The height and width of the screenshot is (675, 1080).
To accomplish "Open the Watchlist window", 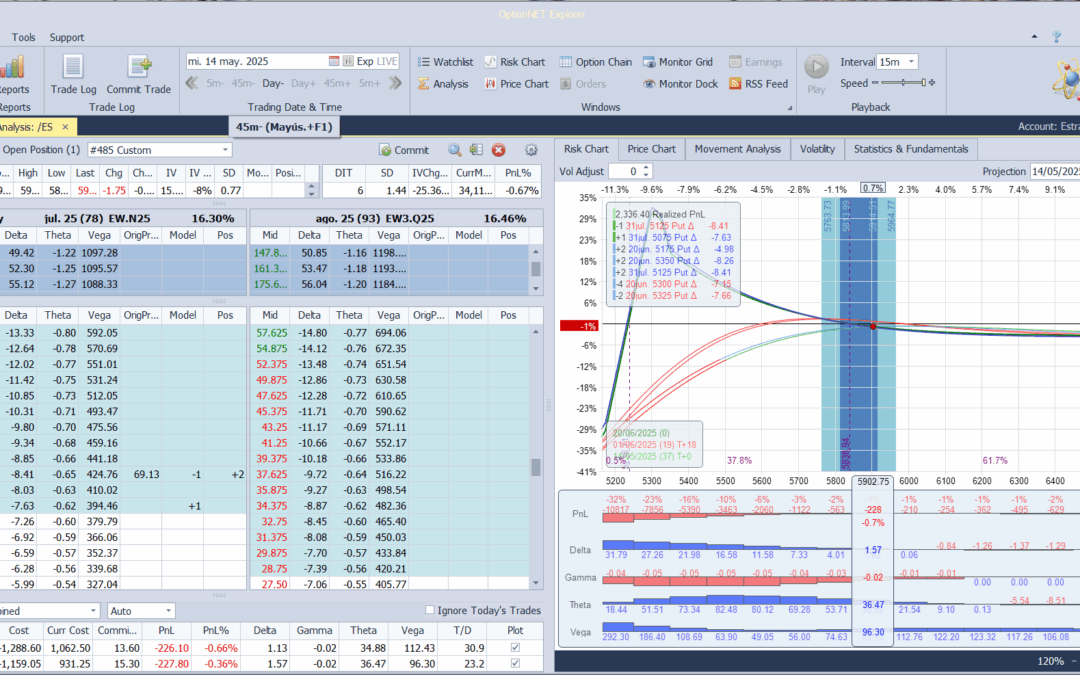I will [445, 62].
